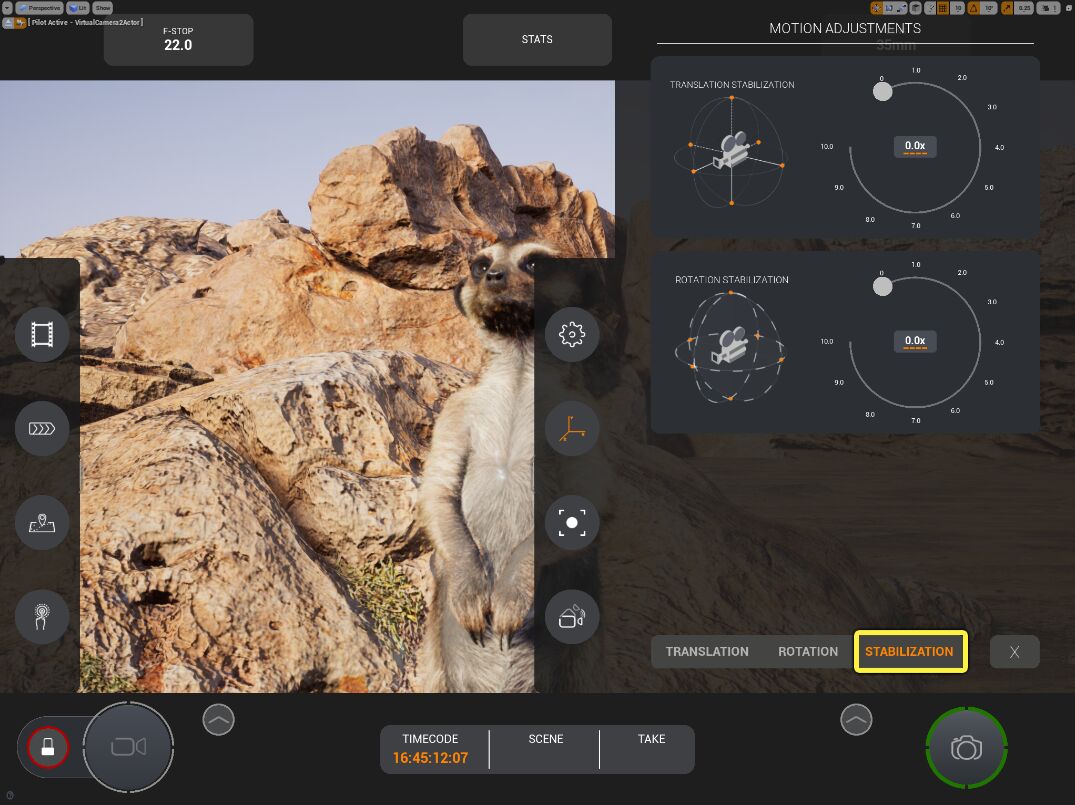
Task: Click the touch gesture finger icon
Action: coord(42,616)
